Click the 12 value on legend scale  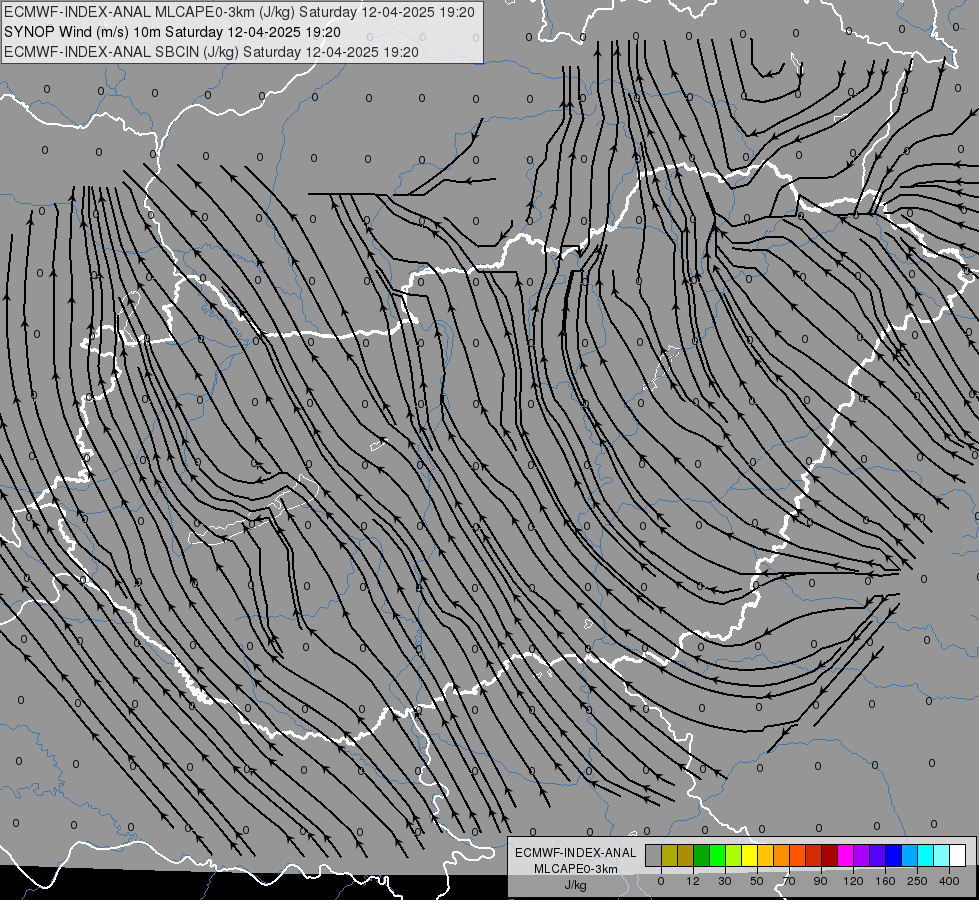693,881
